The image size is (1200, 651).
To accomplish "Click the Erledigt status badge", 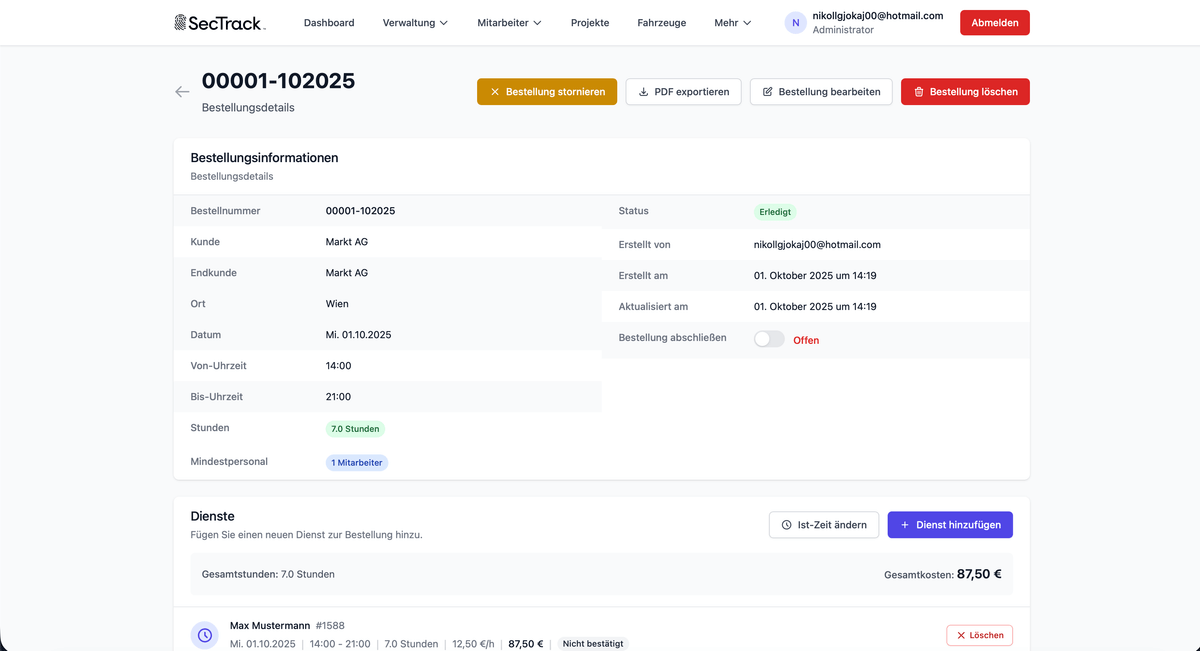I will click(x=775, y=212).
